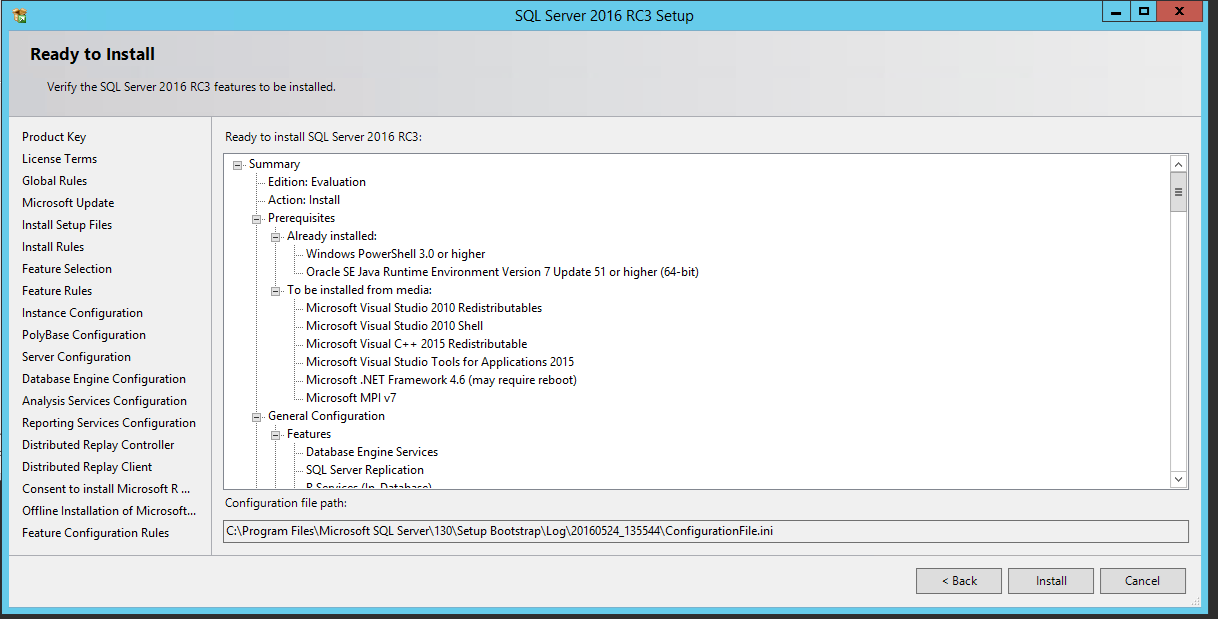Select Visual Studio Tools for Applications 2015
Viewport: 1218px width, 619px height.
pyautogui.click(x=440, y=362)
